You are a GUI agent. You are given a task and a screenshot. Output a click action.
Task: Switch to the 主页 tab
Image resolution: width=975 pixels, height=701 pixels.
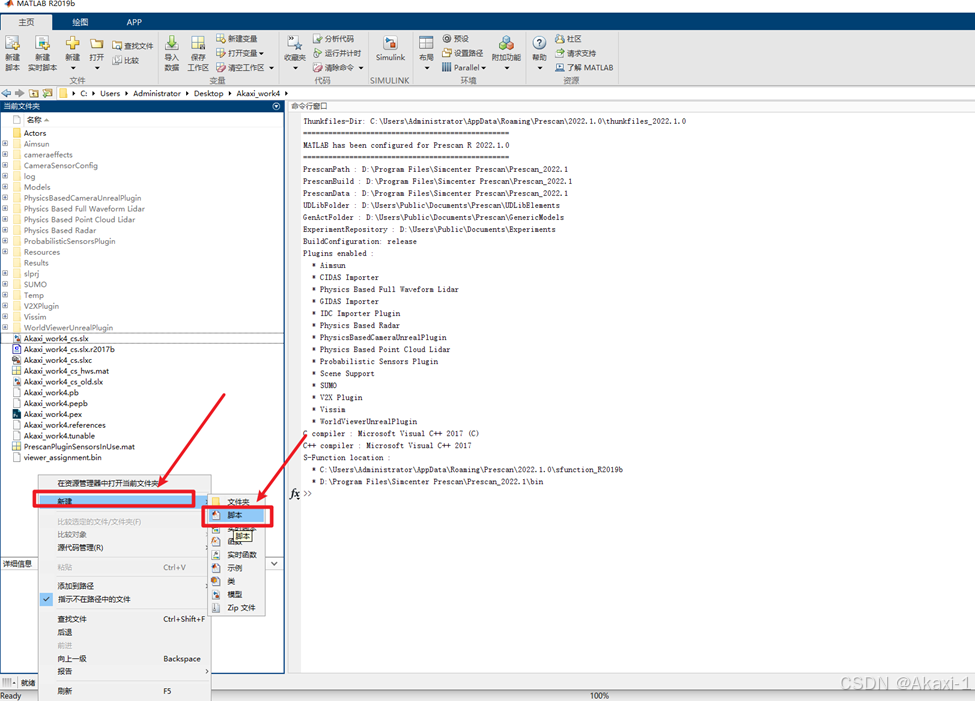tap(26, 22)
